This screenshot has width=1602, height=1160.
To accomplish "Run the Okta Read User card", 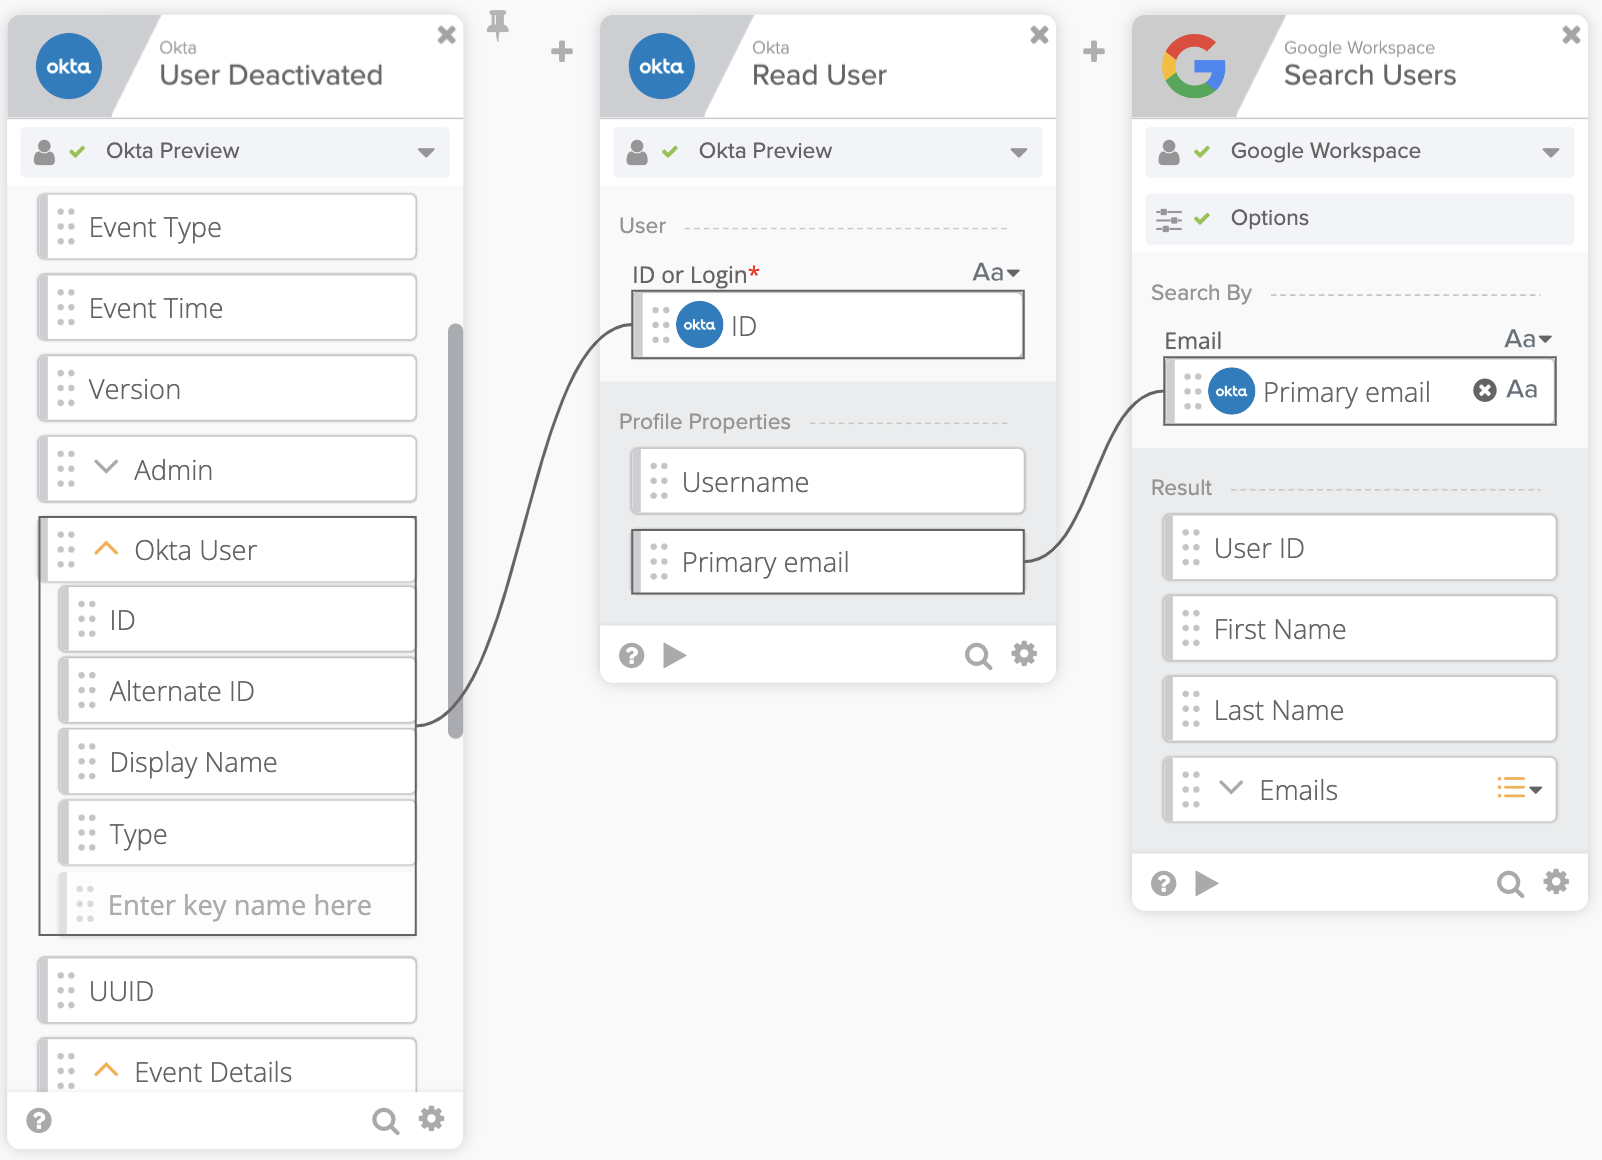I will pyautogui.click(x=675, y=655).
